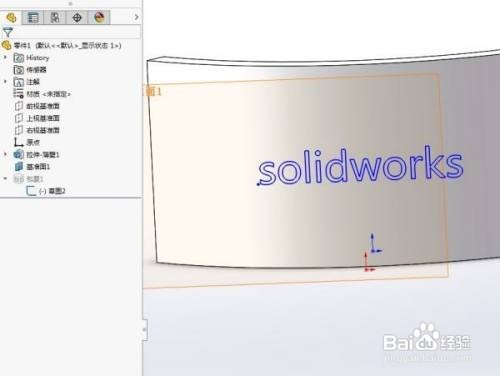The height and width of the screenshot is (376, 500).
Task: Show more manager tabs via chevron arrow
Action: click(x=136, y=17)
